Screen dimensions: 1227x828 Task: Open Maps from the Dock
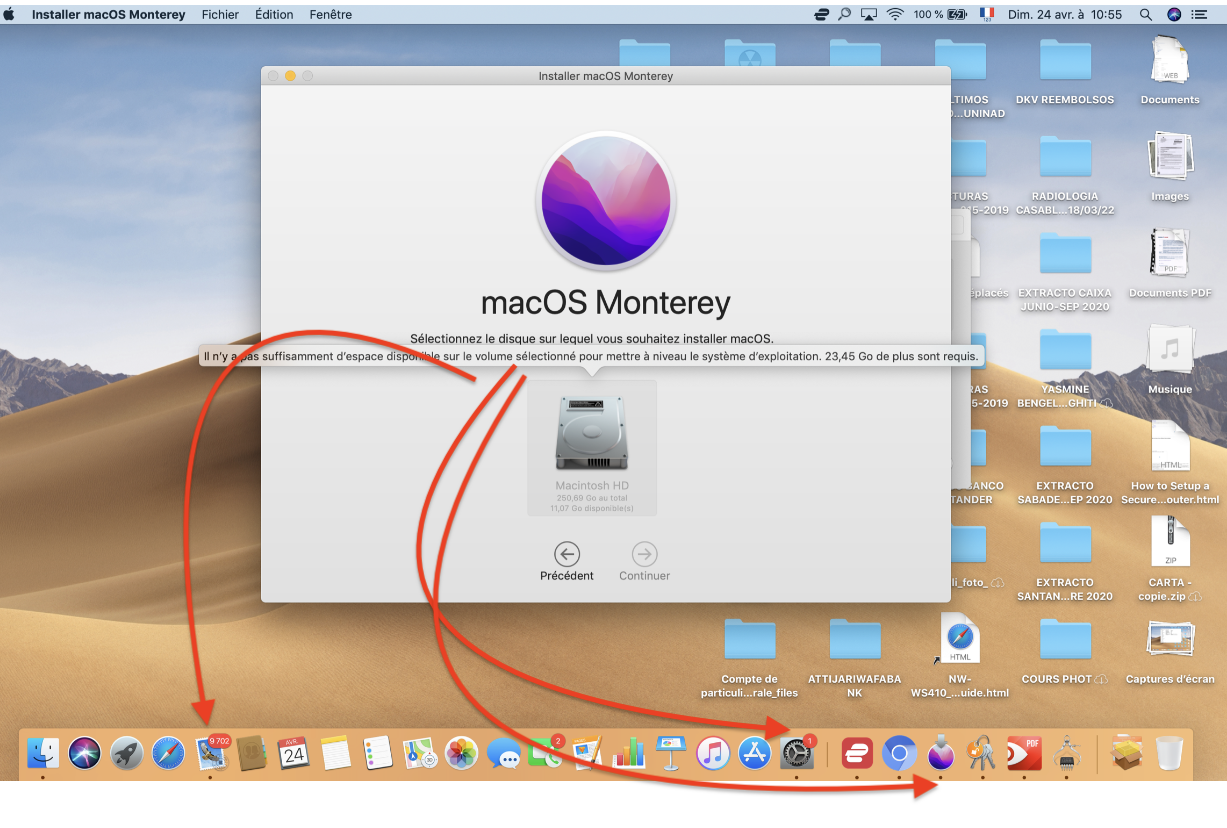click(x=419, y=753)
